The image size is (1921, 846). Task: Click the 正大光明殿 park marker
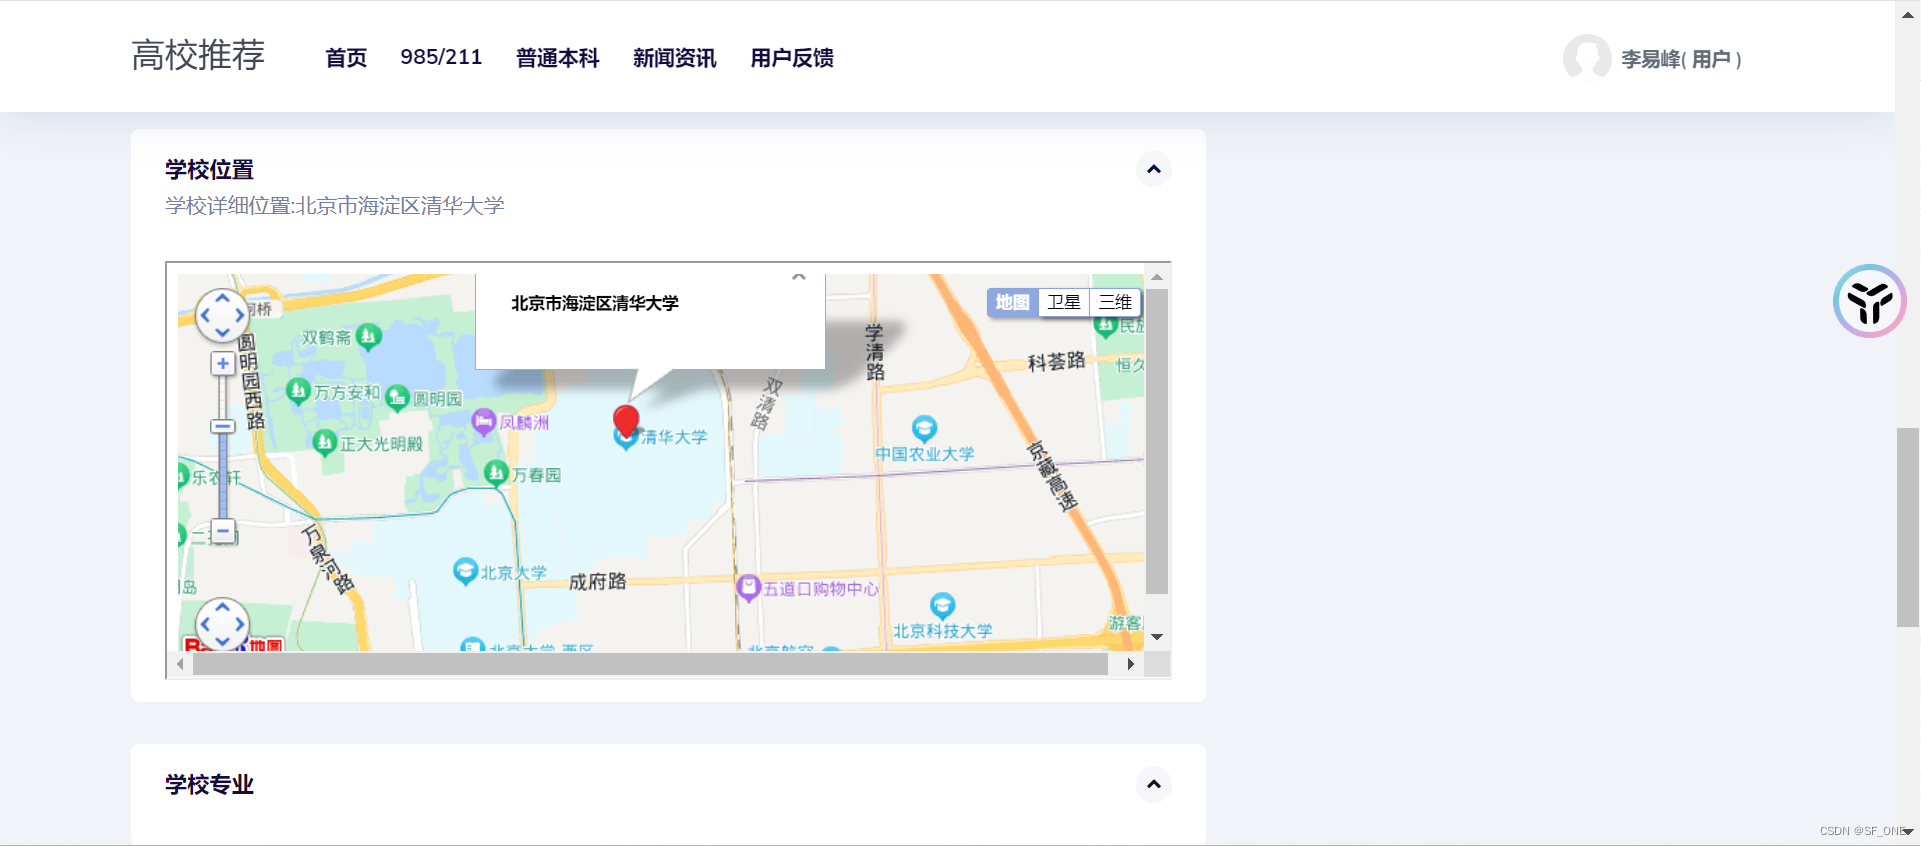click(x=324, y=443)
